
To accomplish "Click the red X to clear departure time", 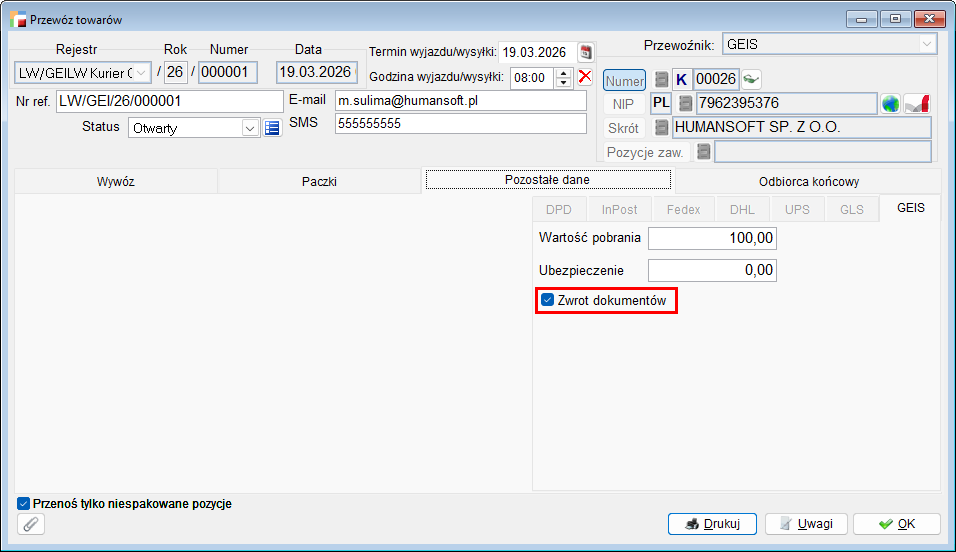I will point(585,77).
